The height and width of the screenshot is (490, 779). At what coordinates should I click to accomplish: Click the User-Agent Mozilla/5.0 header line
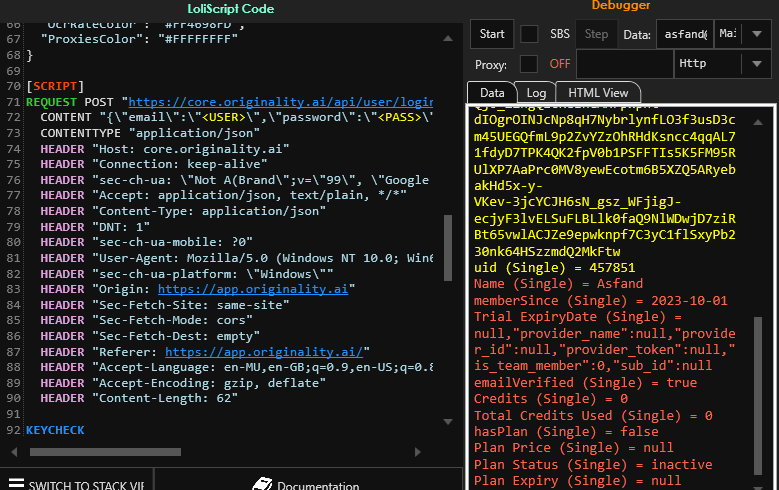click(236, 258)
